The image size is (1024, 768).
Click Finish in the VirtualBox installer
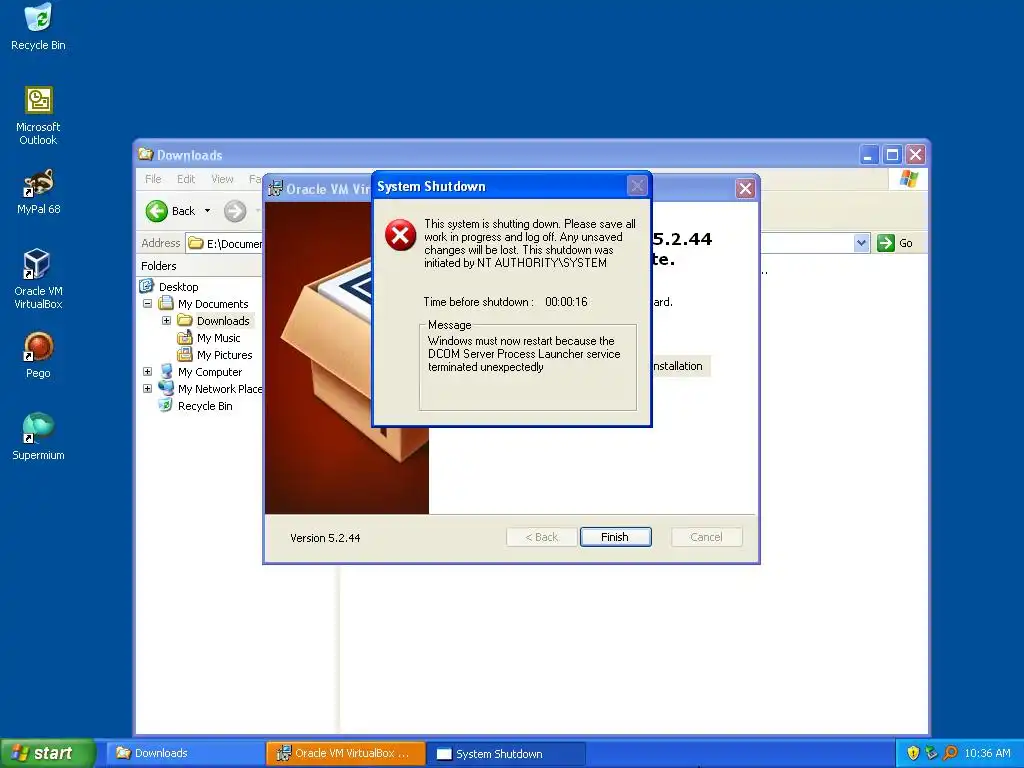(x=615, y=537)
